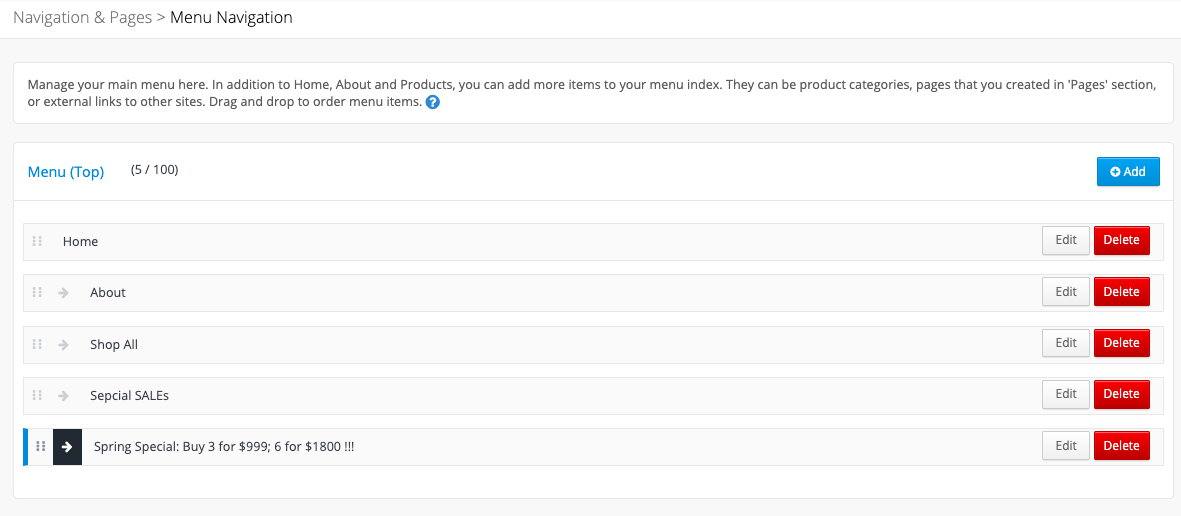
Task: Click the indent arrow next to Sepcial SALEs
Action: point(63,395)
